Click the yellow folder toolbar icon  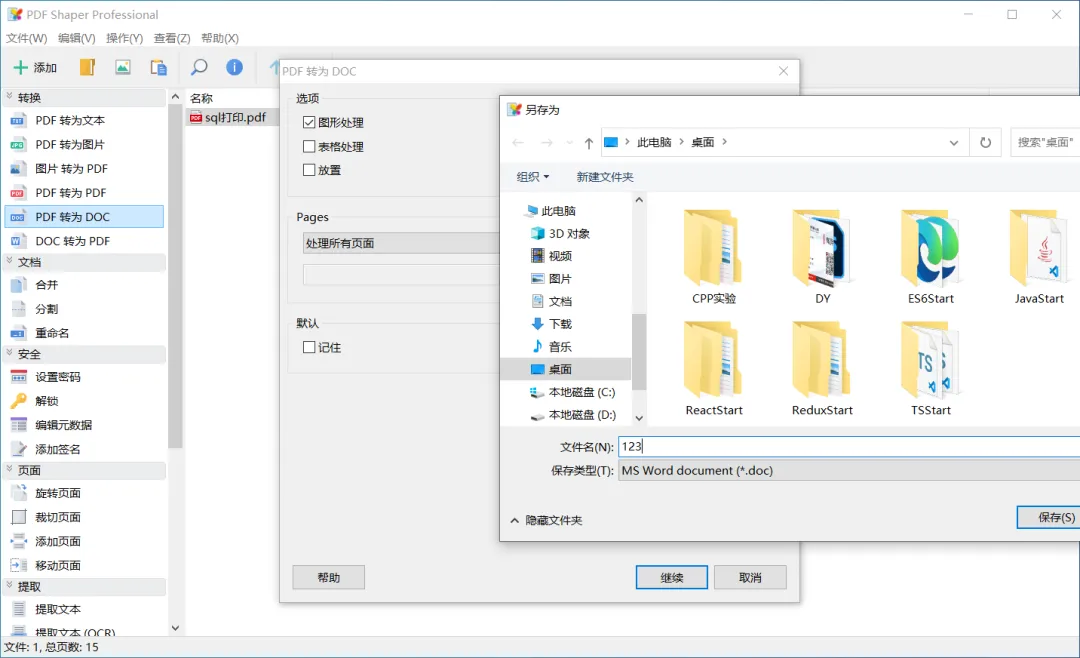pos(87,67)
